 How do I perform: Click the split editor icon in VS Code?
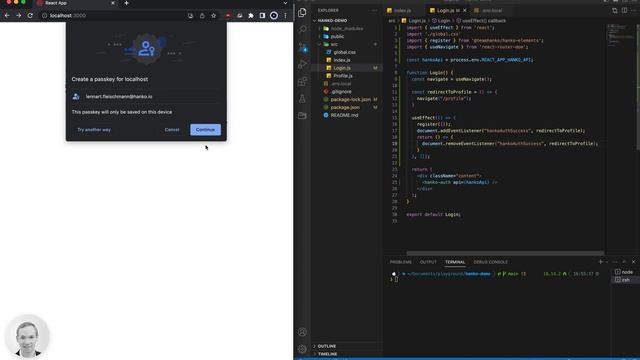pos(624,11)
